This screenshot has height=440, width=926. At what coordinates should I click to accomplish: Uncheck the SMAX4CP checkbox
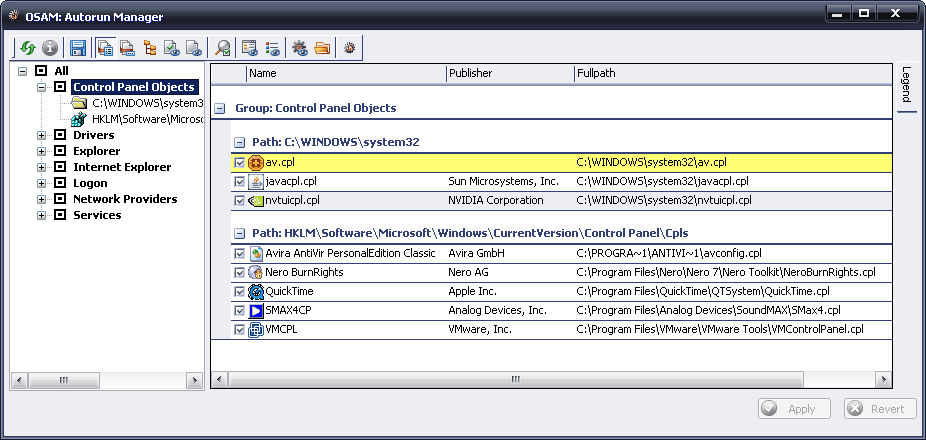239,310
